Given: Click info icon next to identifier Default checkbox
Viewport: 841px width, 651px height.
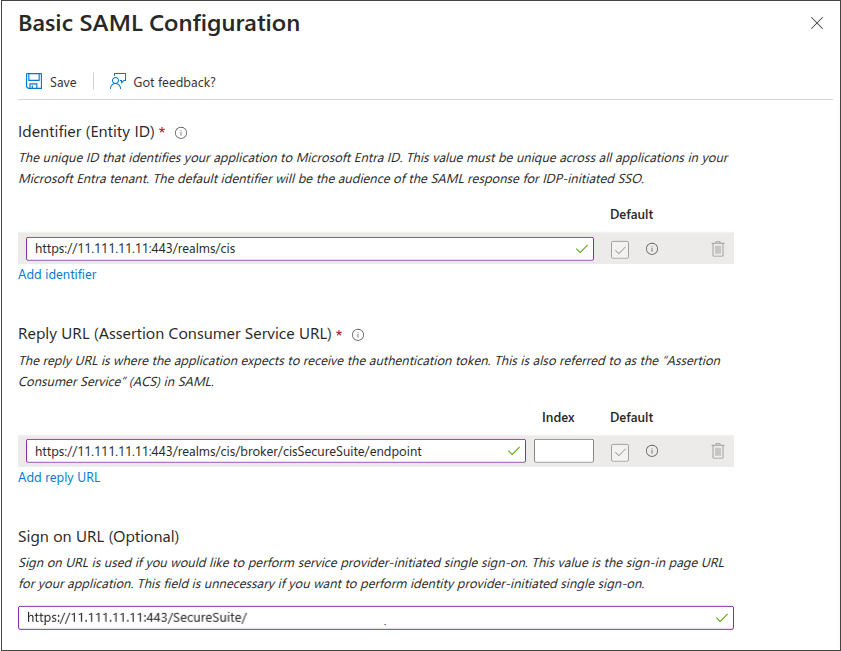Looking at the screenshot, I should [652, 249].
